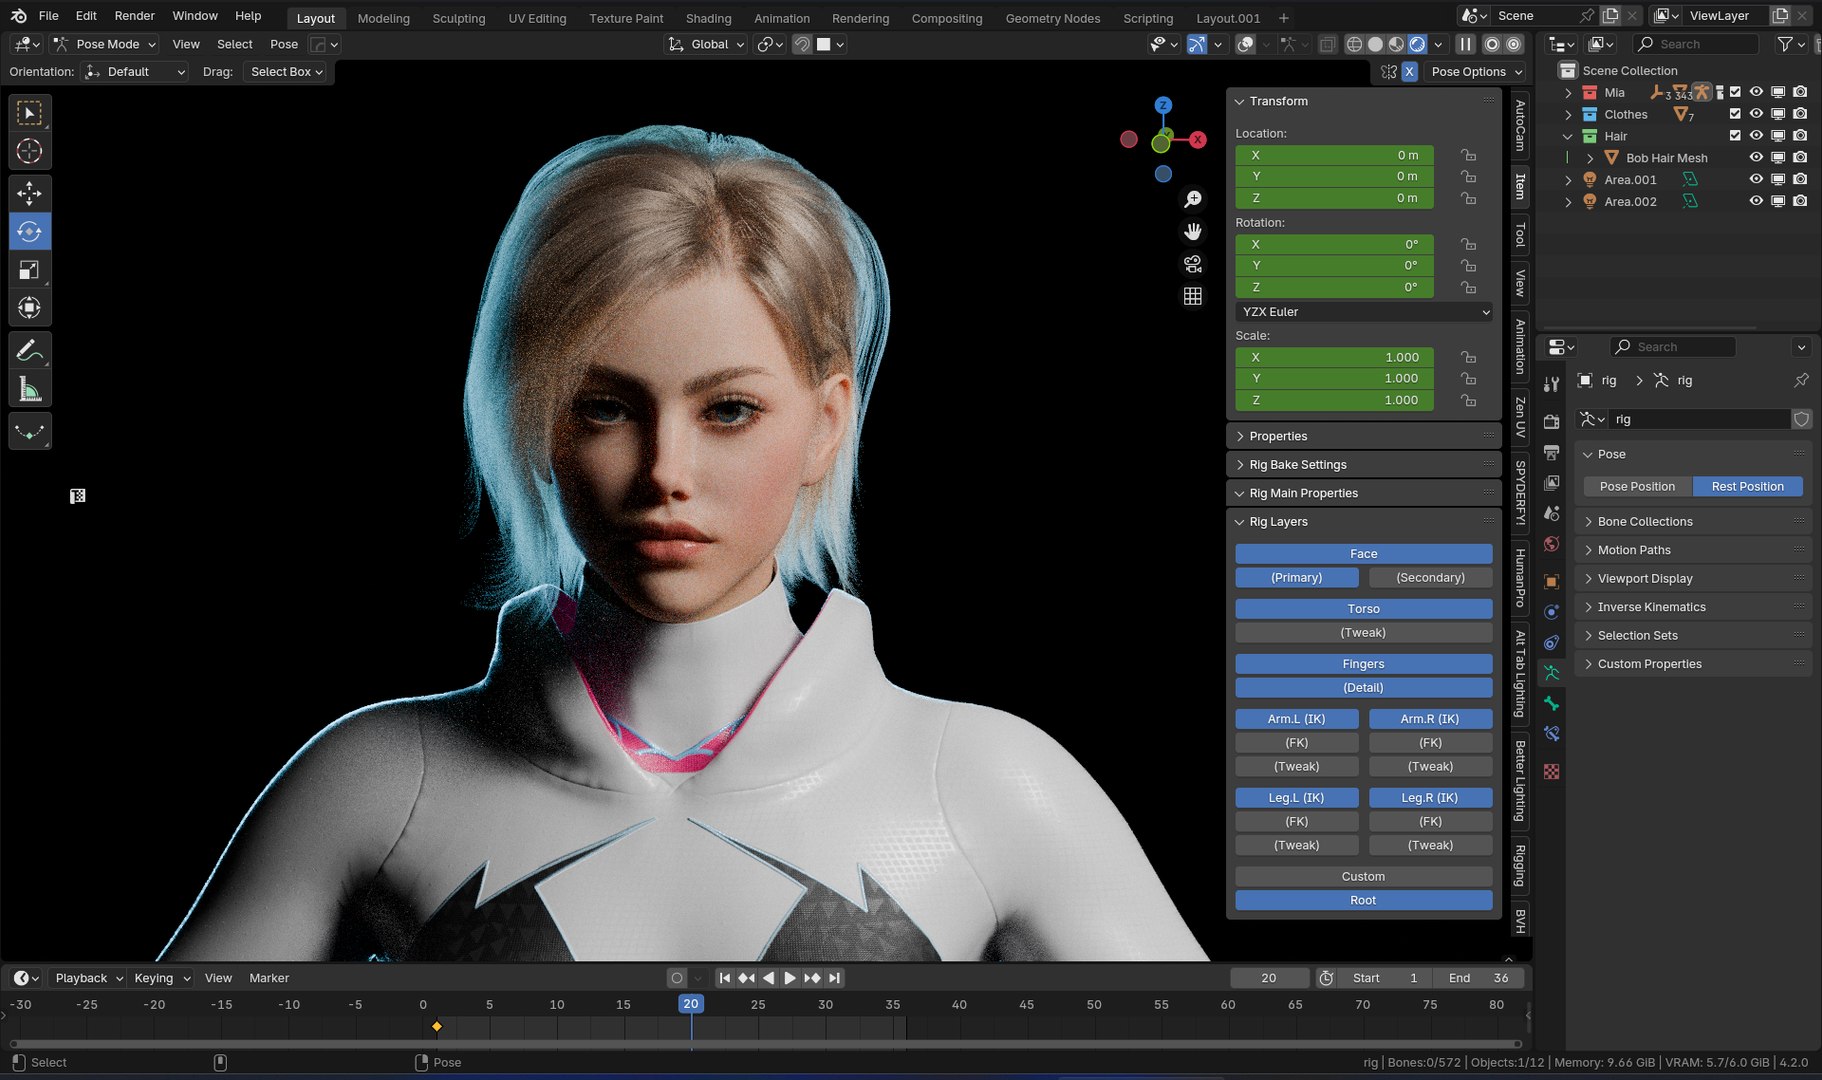
Task: Click the pan view hand icon
Action: 1192,231
